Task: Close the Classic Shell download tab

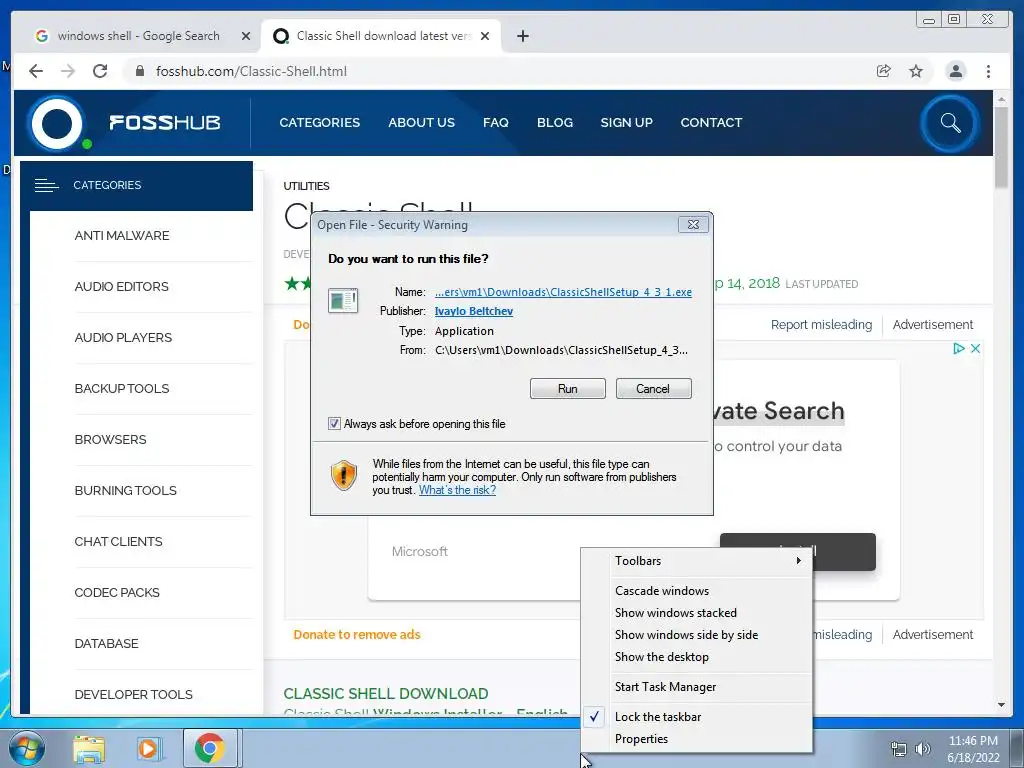Action: tap(485, 36)
